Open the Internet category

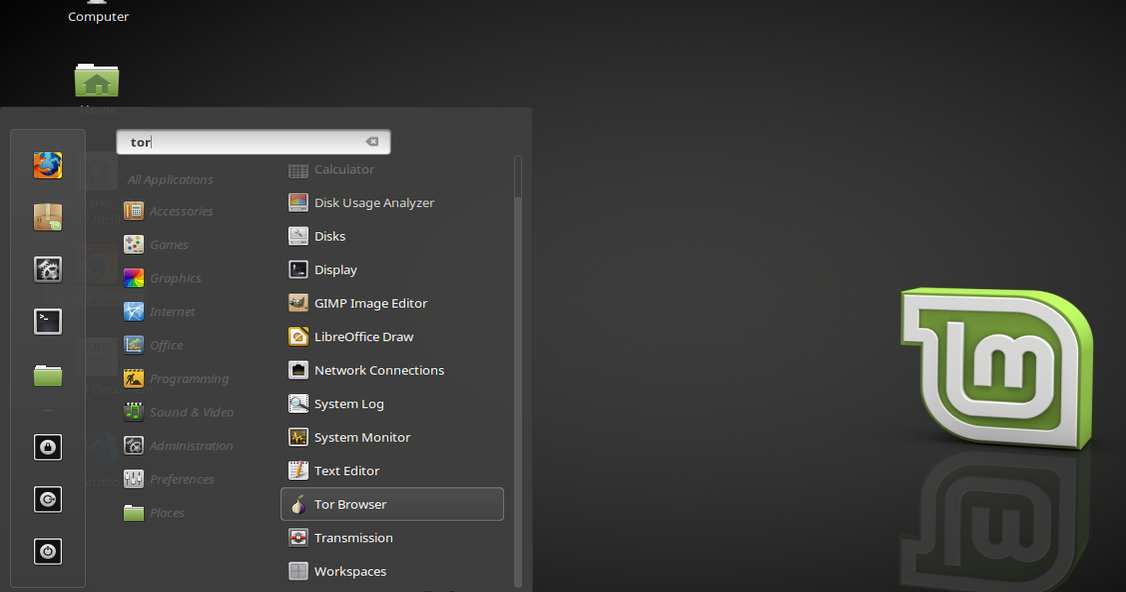pyautogui.click(x=159, y=311)
